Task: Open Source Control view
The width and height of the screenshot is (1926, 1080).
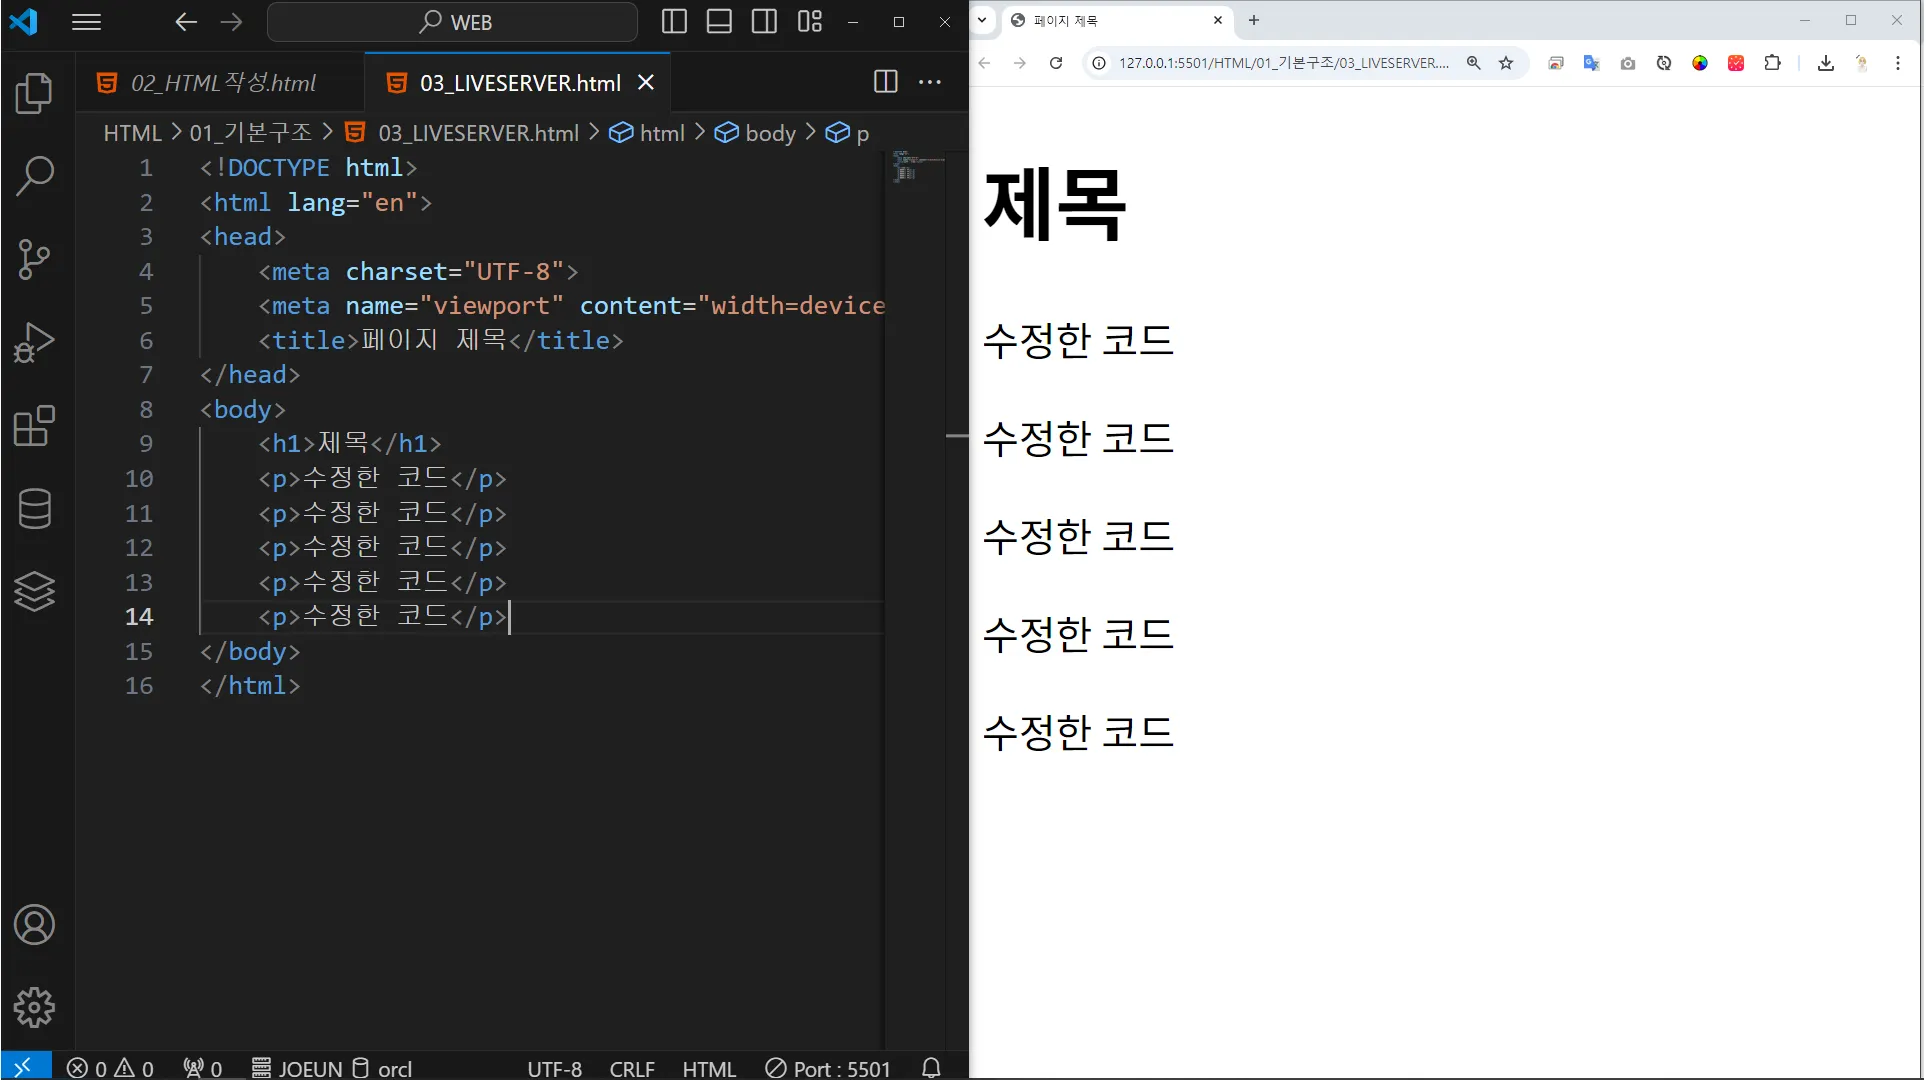Action: (34, 259)
